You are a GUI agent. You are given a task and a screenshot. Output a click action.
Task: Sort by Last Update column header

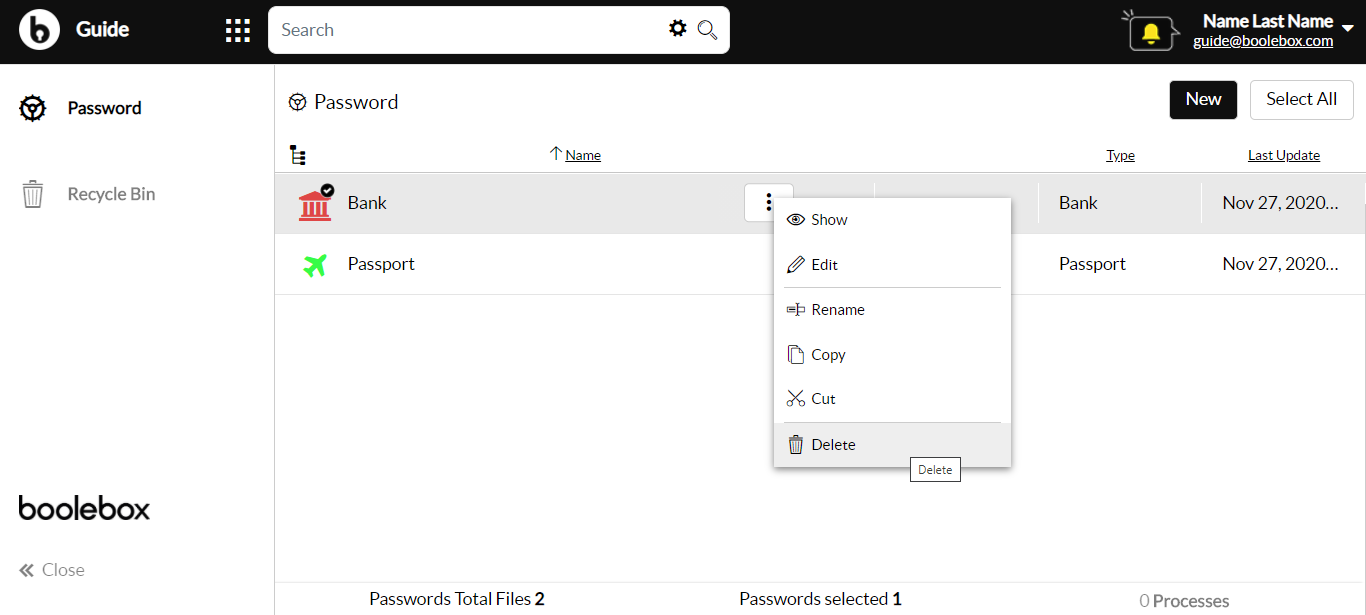tap(1283, 155)
